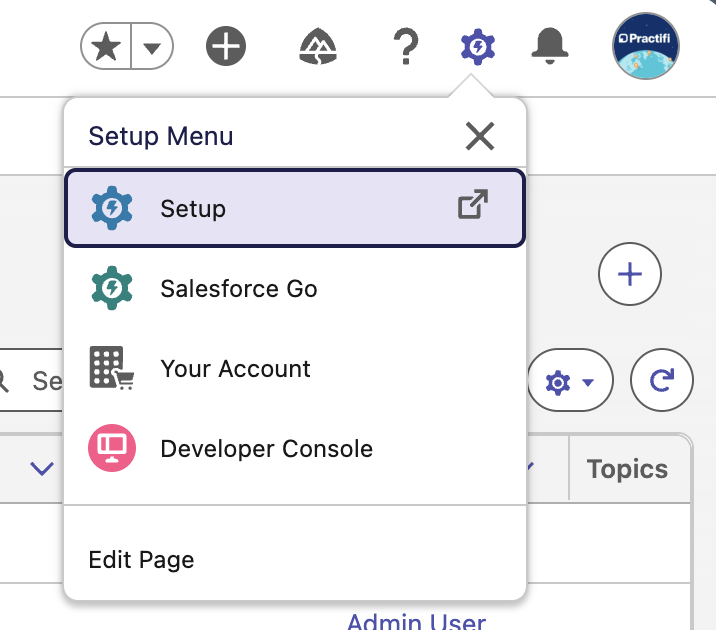Click the green Salesforce Go gear icon
The width and height of the screenshot is (716, 630).
pos(112,288)
